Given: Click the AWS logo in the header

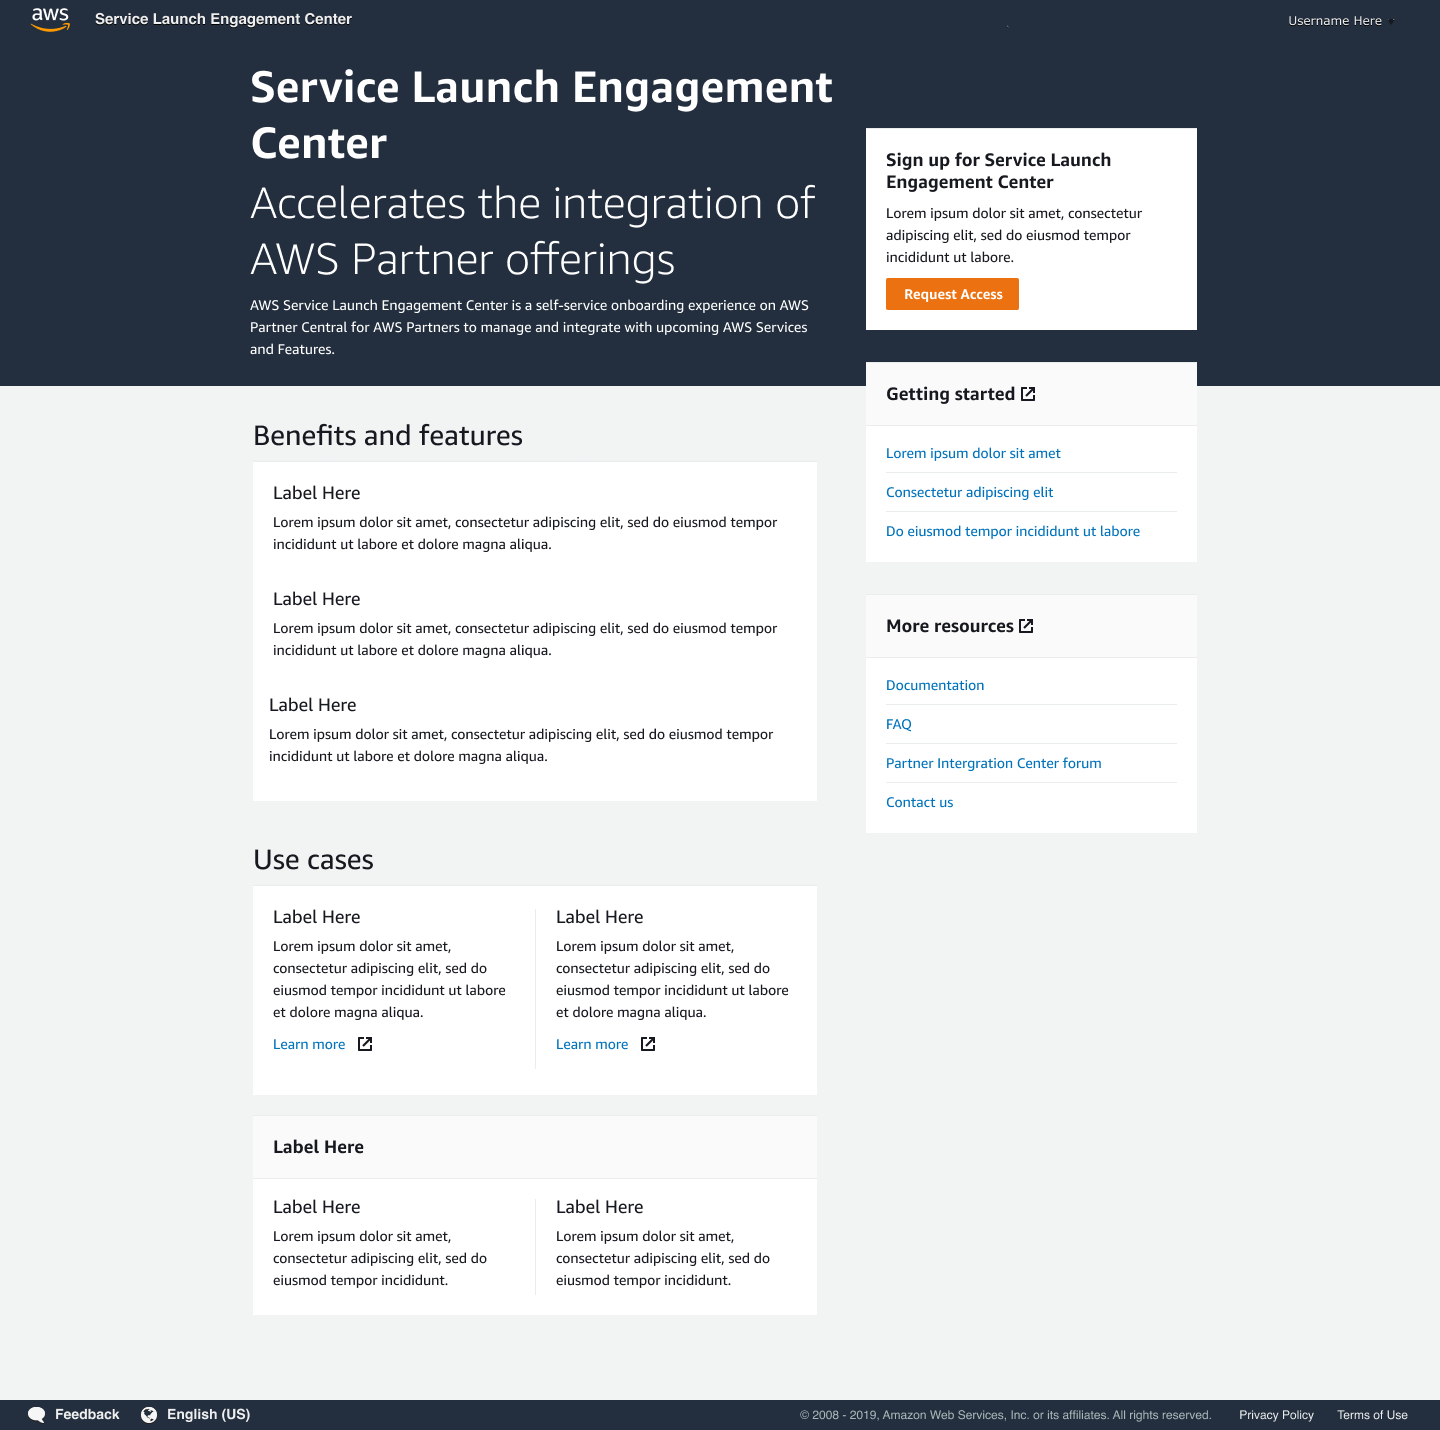Looking at the screenshot, I should pyautogui.click(x=50, y=19).
